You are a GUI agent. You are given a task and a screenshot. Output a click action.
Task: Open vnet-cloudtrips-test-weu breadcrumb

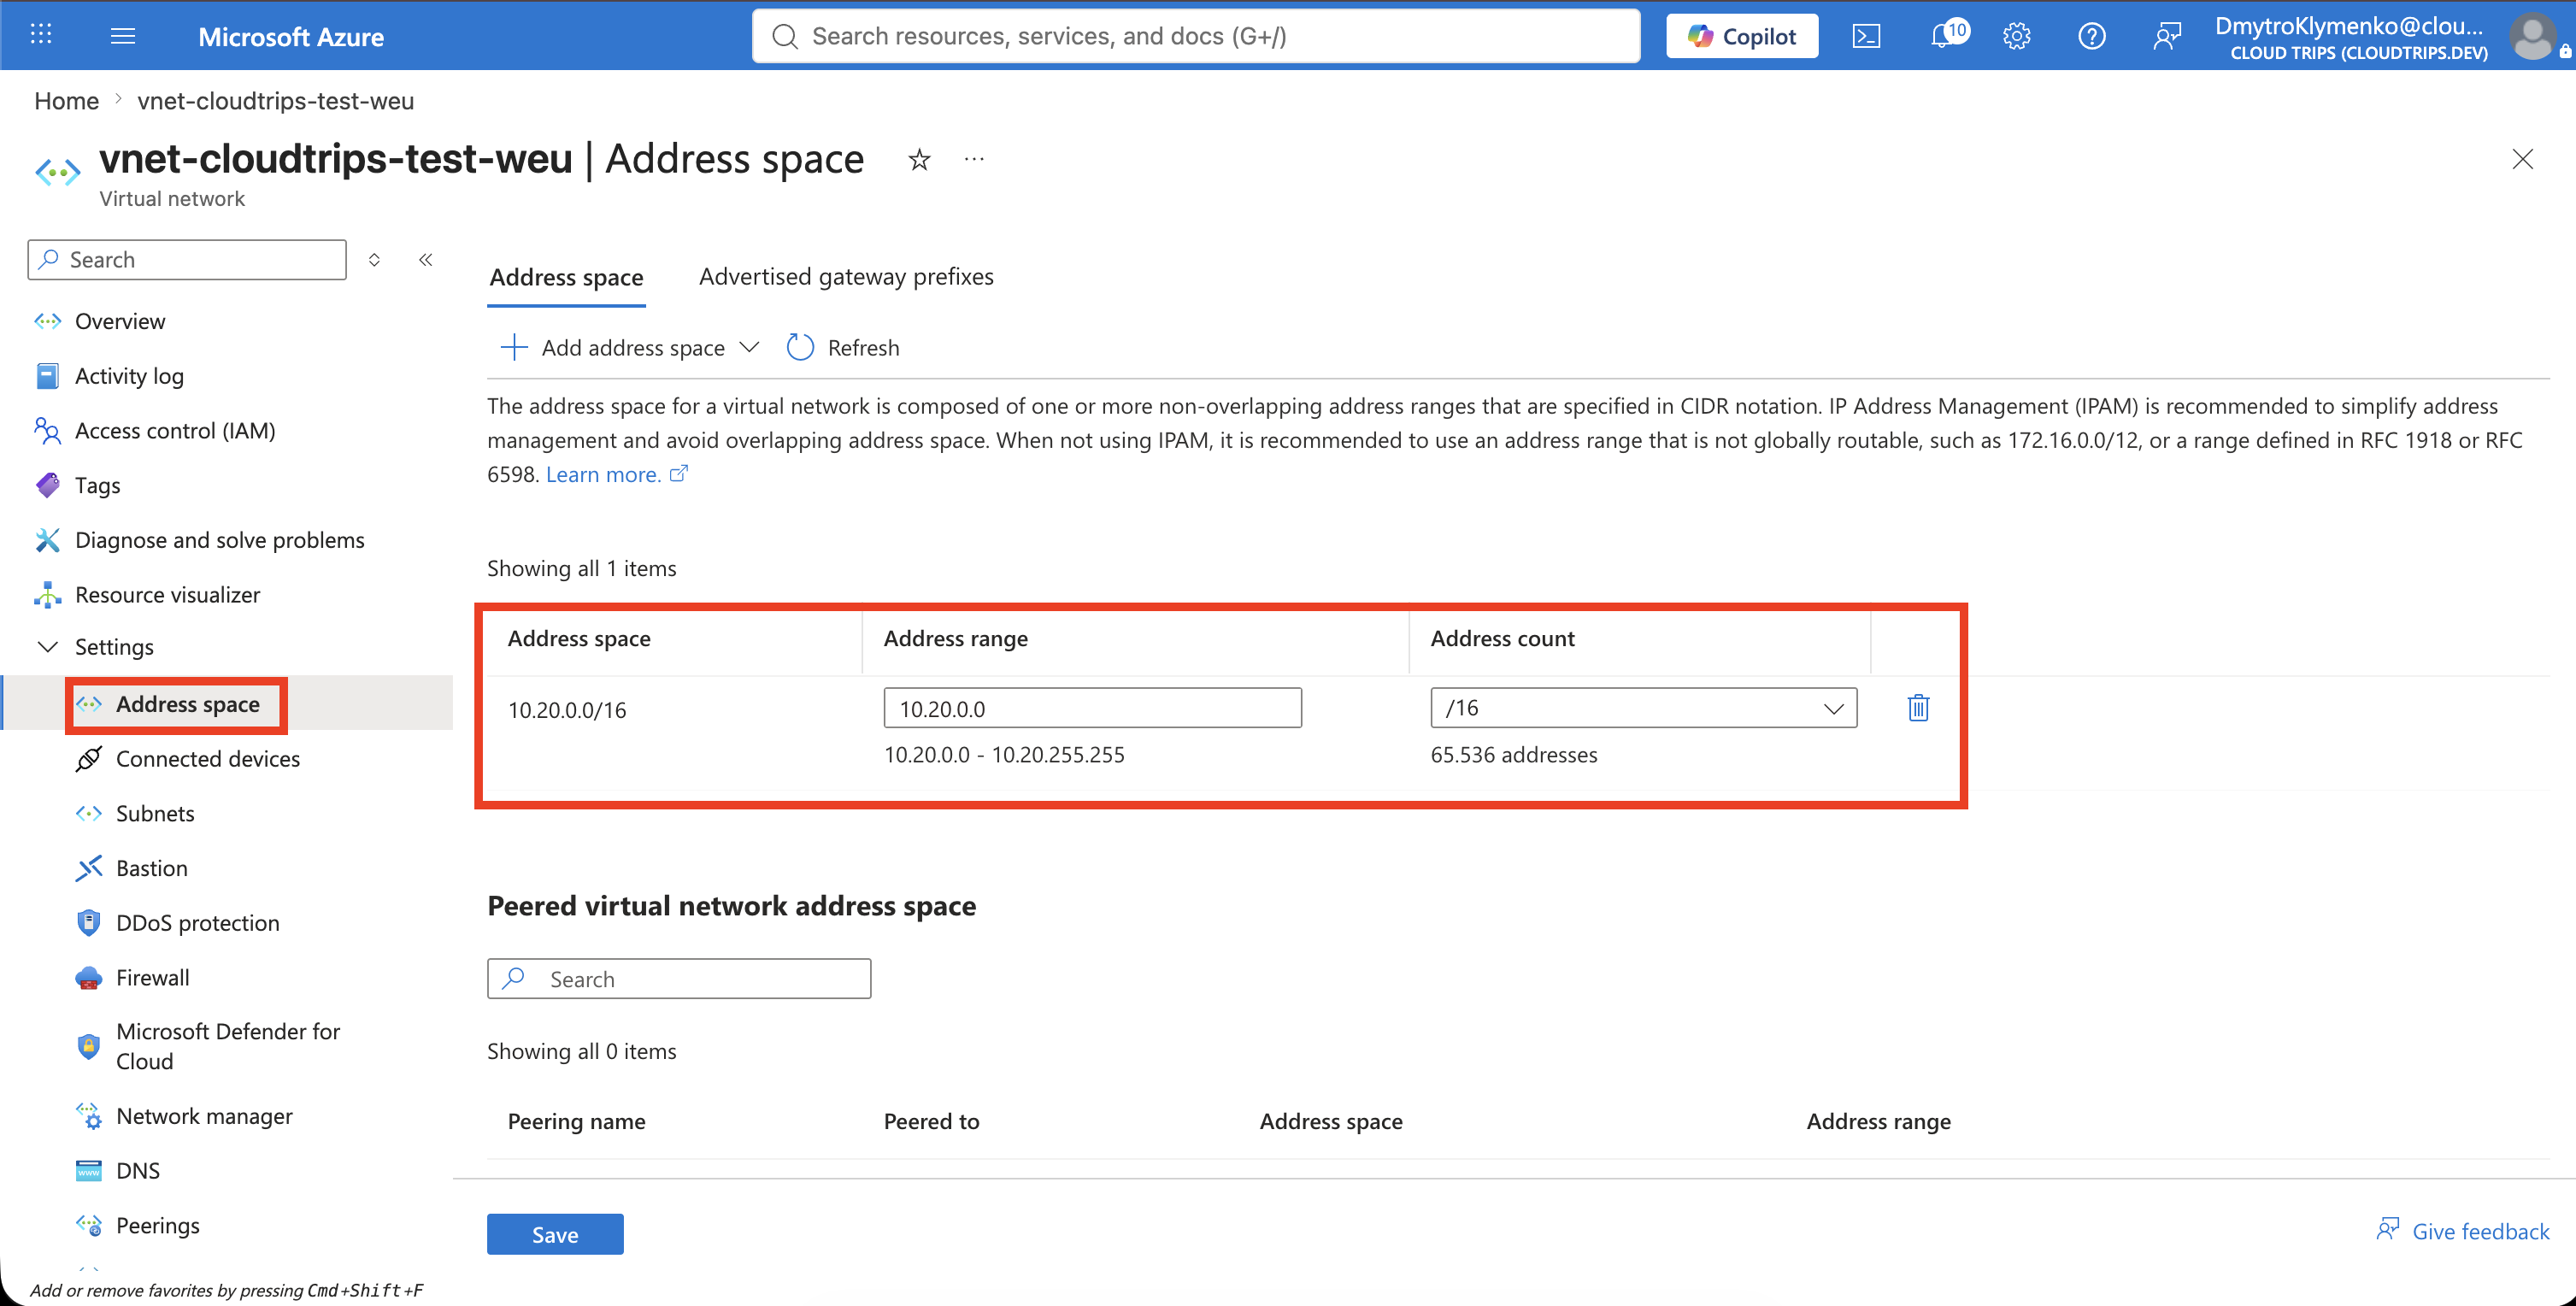pyautogui.click(x=275, y=101)
